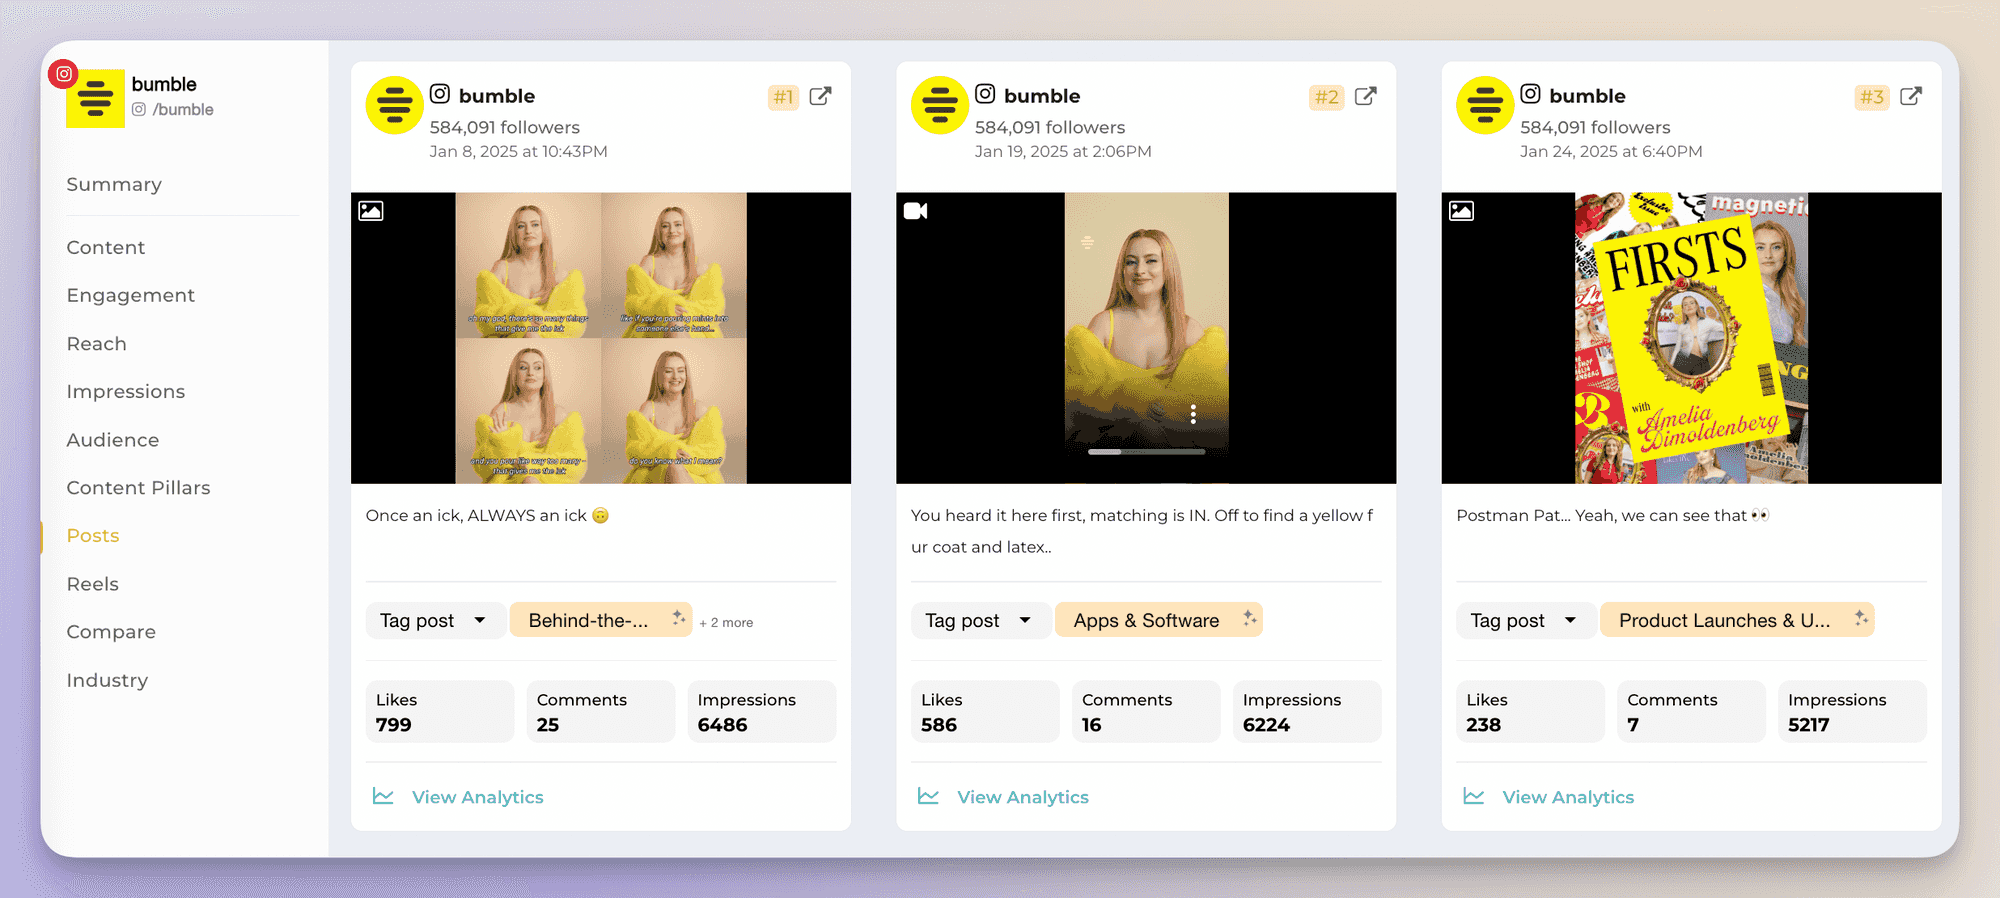Click the Behind-the-... tag chip
The width and height of the screenshot is (2000, 898).
click(600, 620)
